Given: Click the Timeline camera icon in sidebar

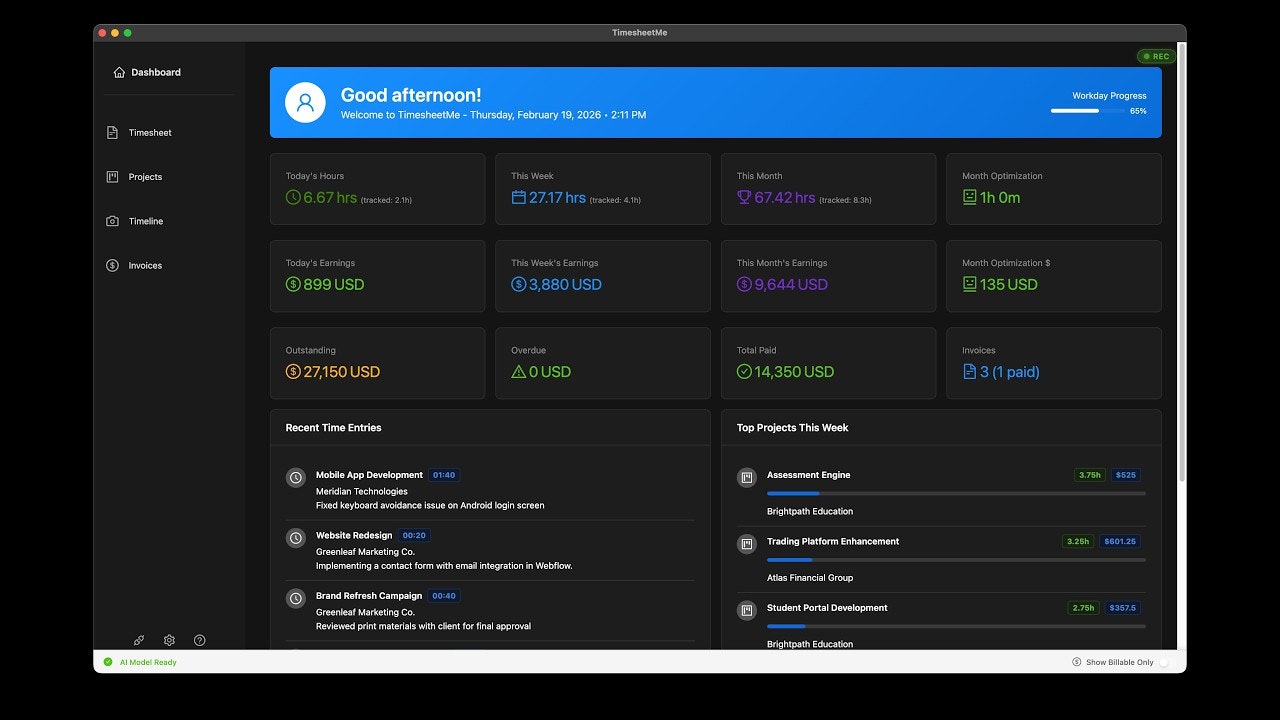Looking at the screenshot, I should [x=112, y=221].
